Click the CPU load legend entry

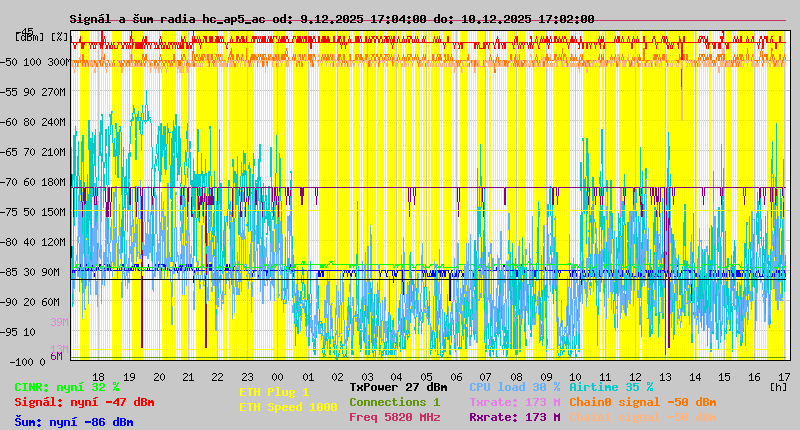(514, 386)
